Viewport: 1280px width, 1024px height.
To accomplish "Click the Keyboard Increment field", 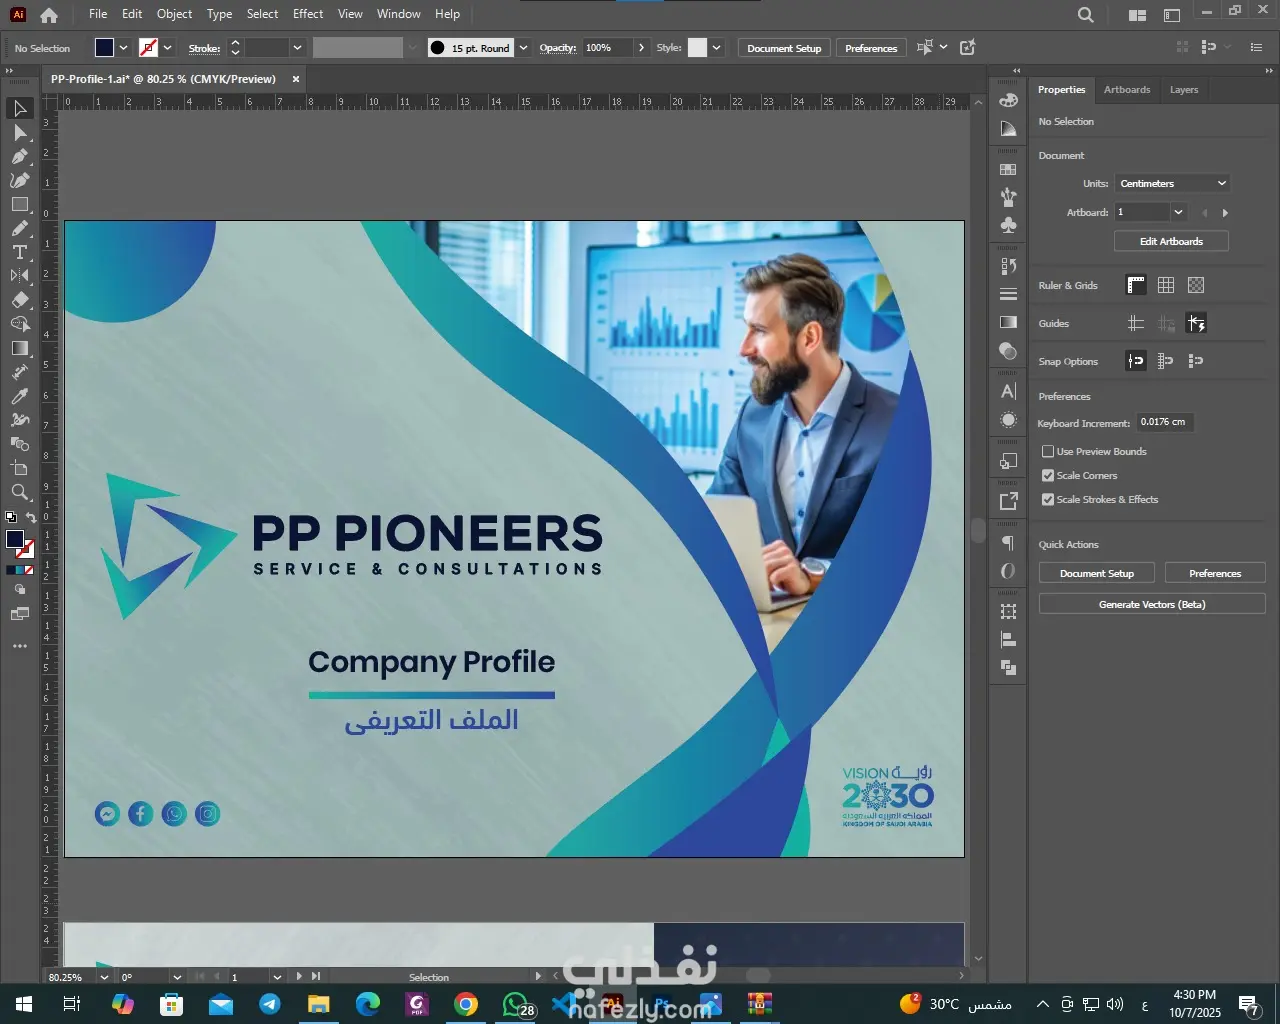I will coord(1165,422).
